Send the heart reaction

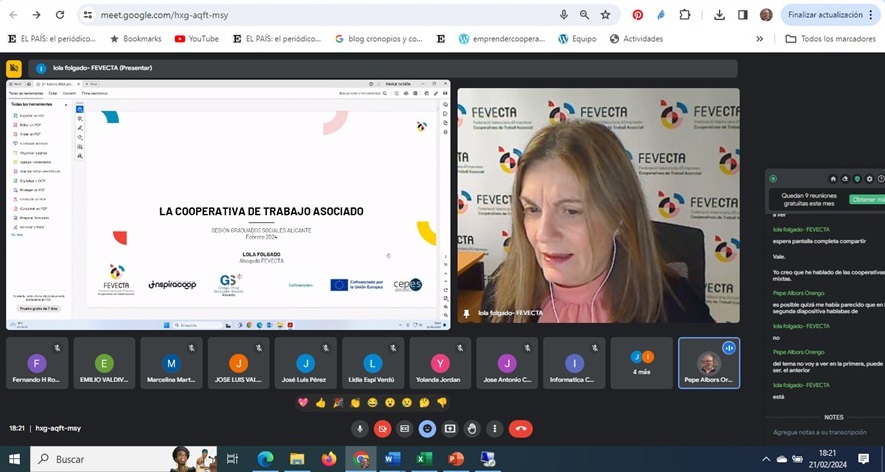coord(303,403)
